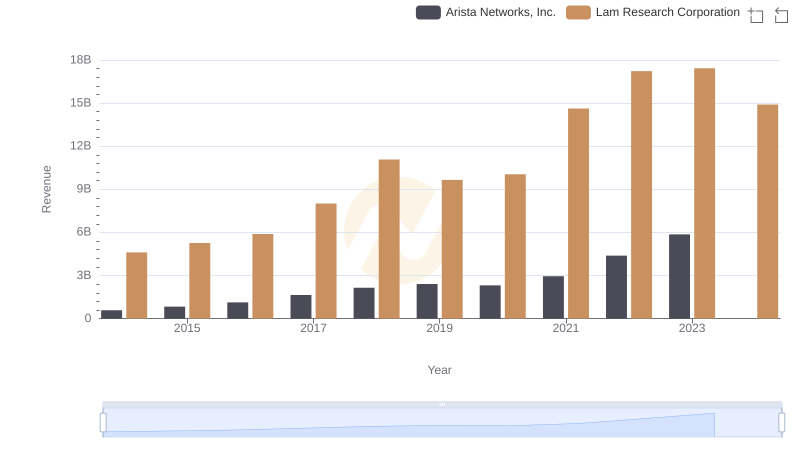This screenshot has height=461, width=800.
Task: Click the 2023 Lam Research bar
Action: (704, 193)
